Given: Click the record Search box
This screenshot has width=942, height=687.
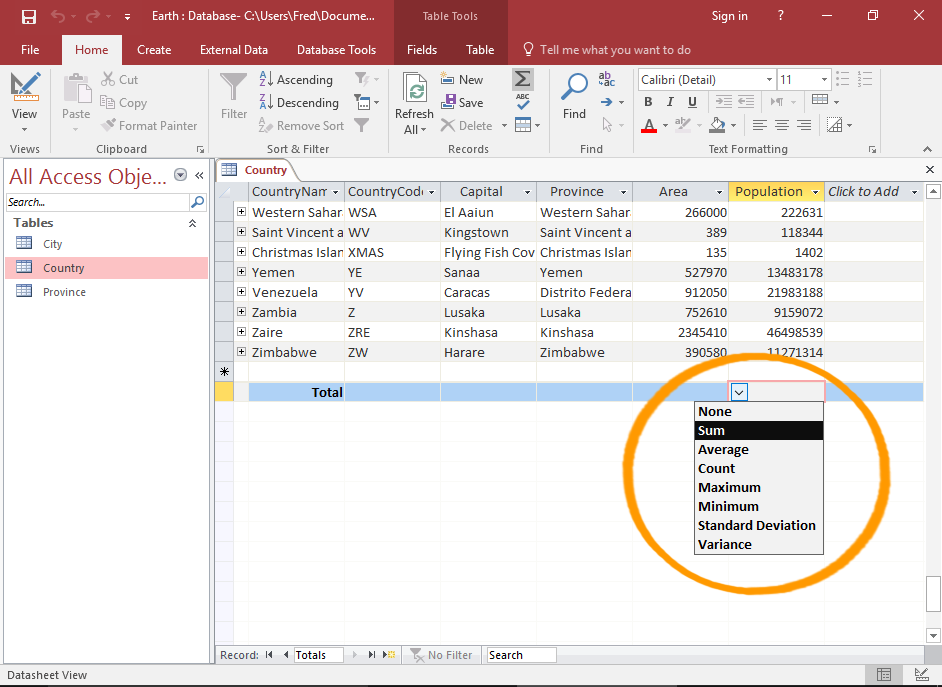Looking at the screenshot, I should click(x=520, y=655).
